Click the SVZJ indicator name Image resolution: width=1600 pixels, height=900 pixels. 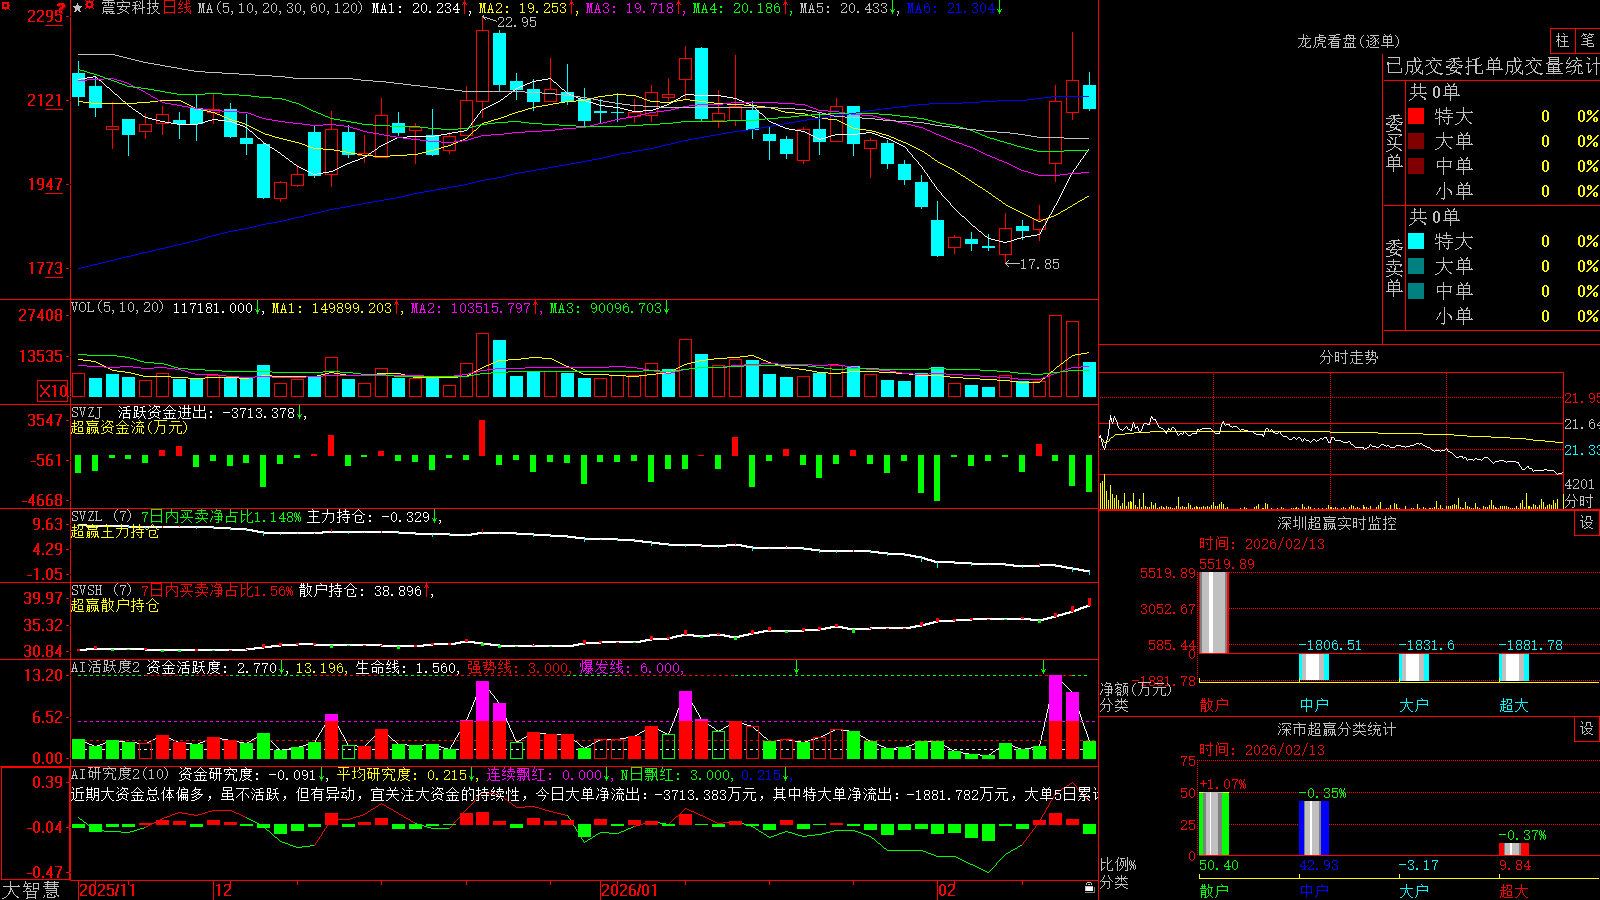pos(87,412)
